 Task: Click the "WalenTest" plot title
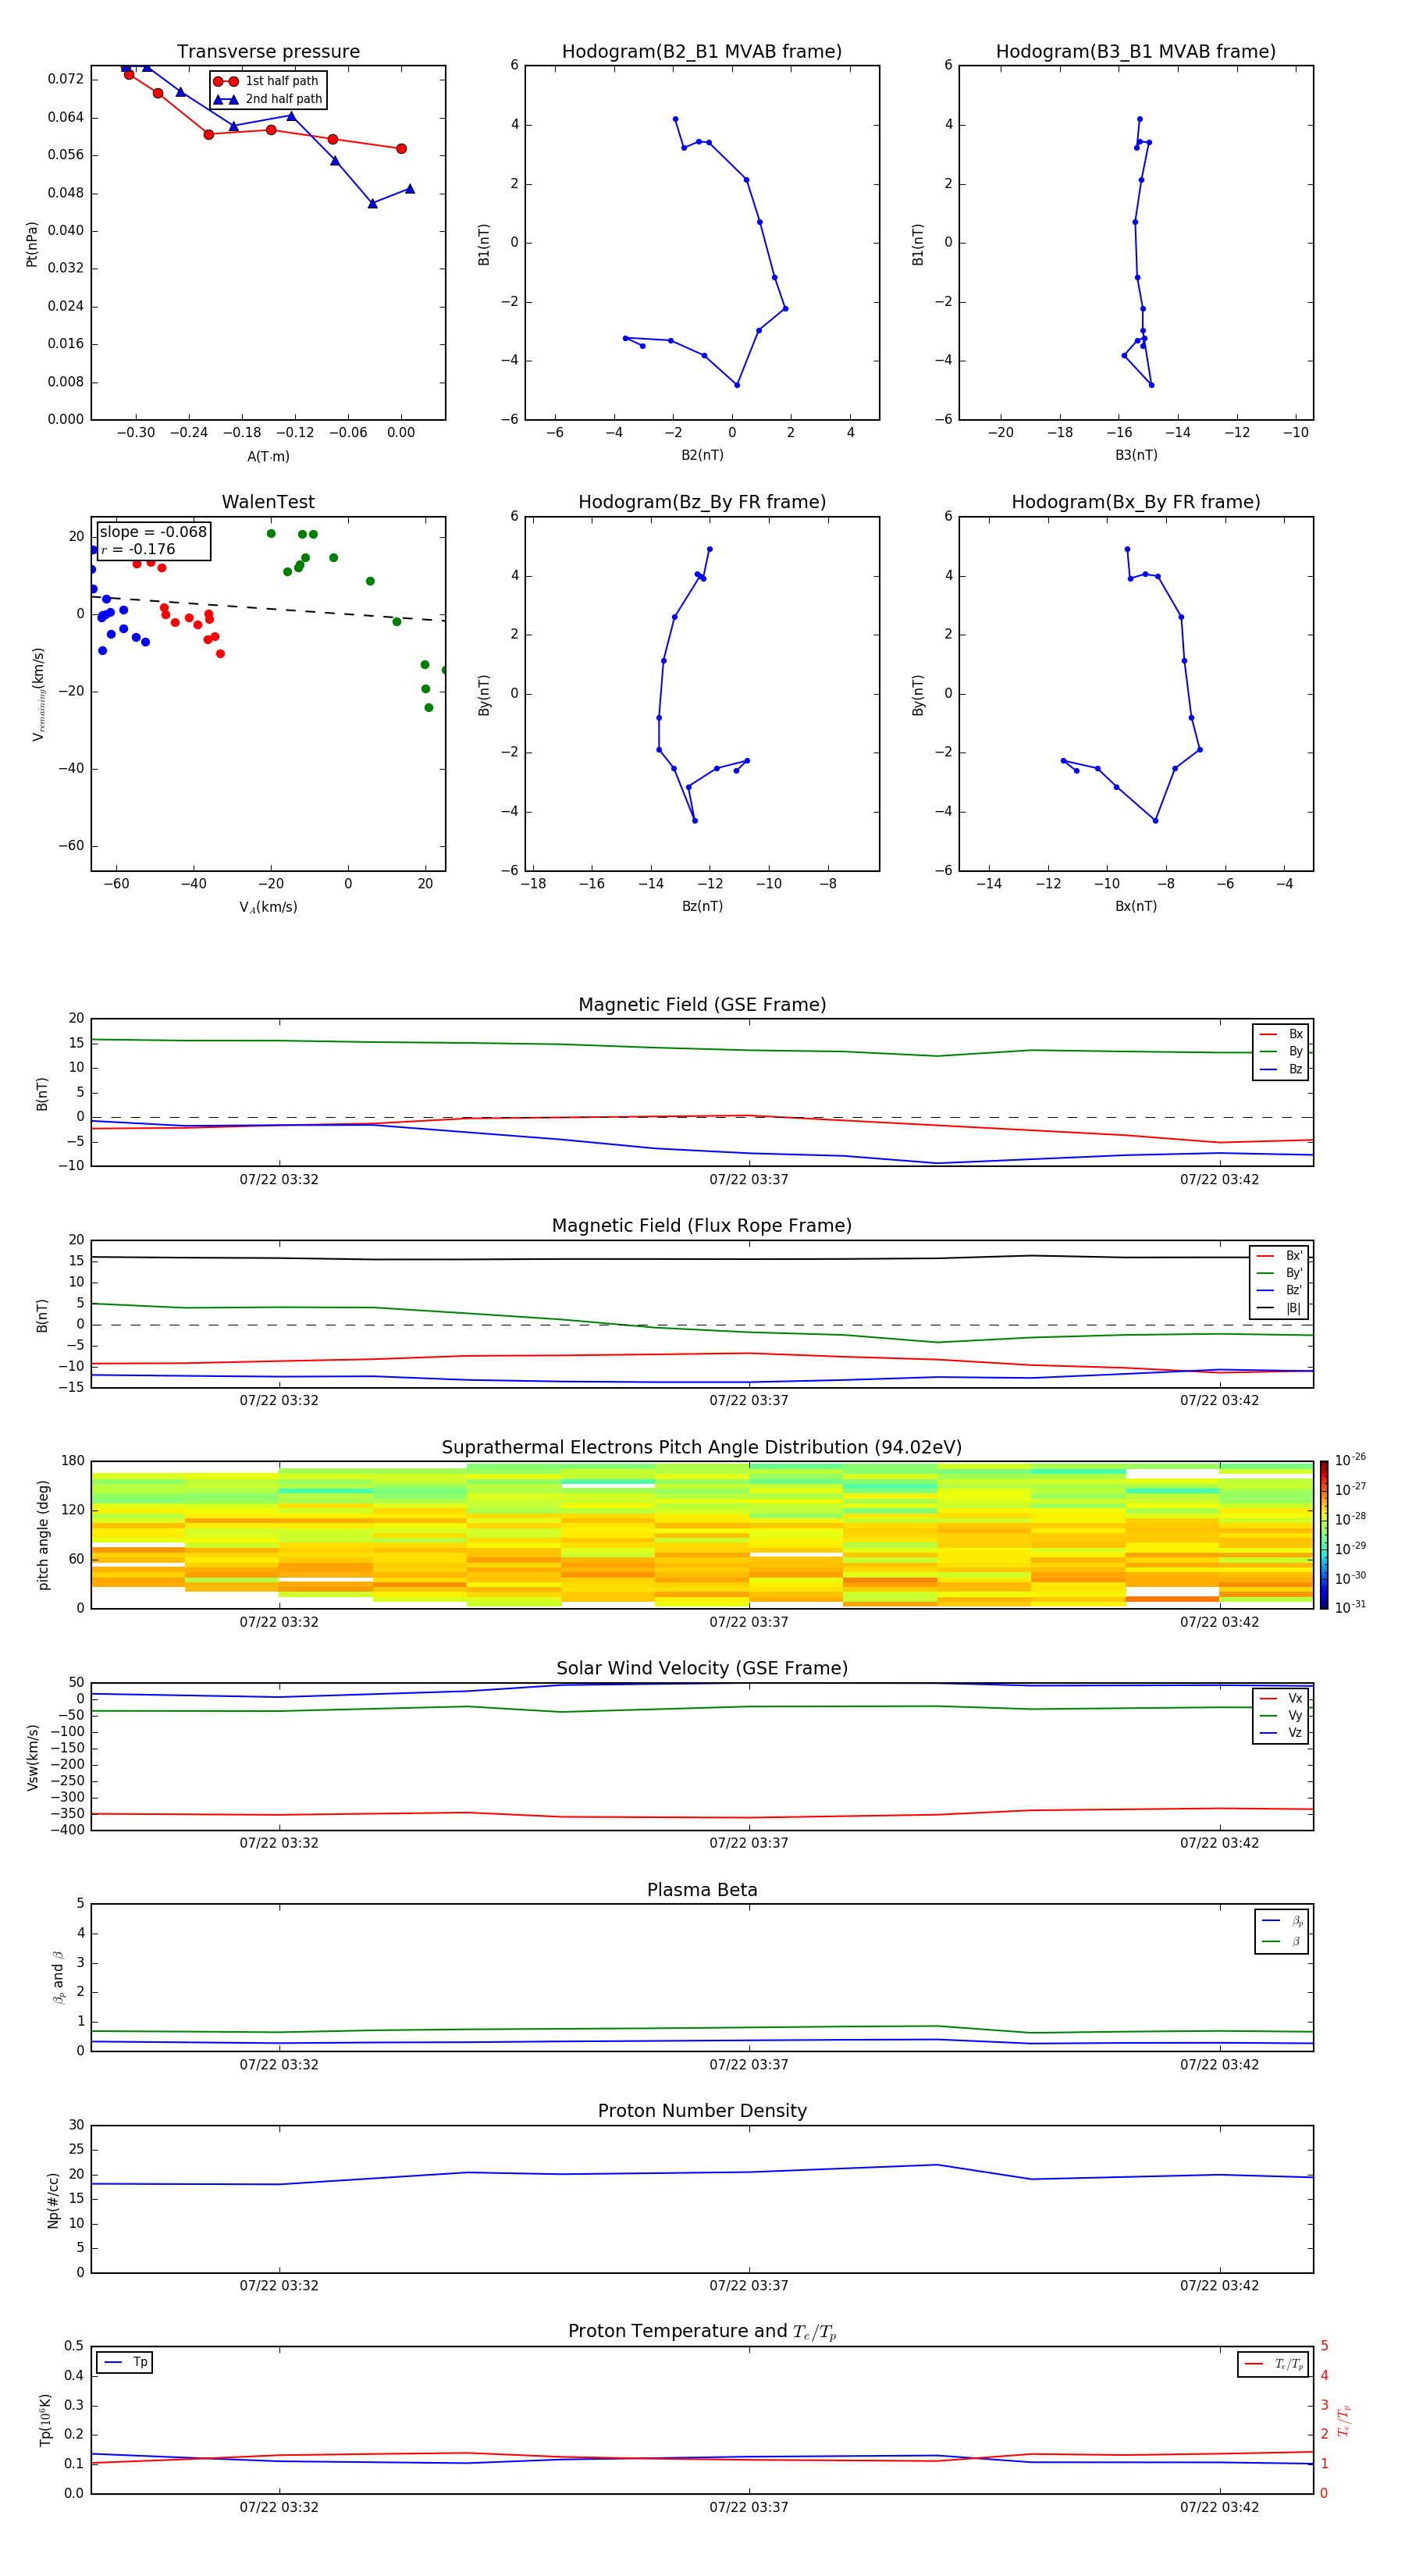click(268, 502)
